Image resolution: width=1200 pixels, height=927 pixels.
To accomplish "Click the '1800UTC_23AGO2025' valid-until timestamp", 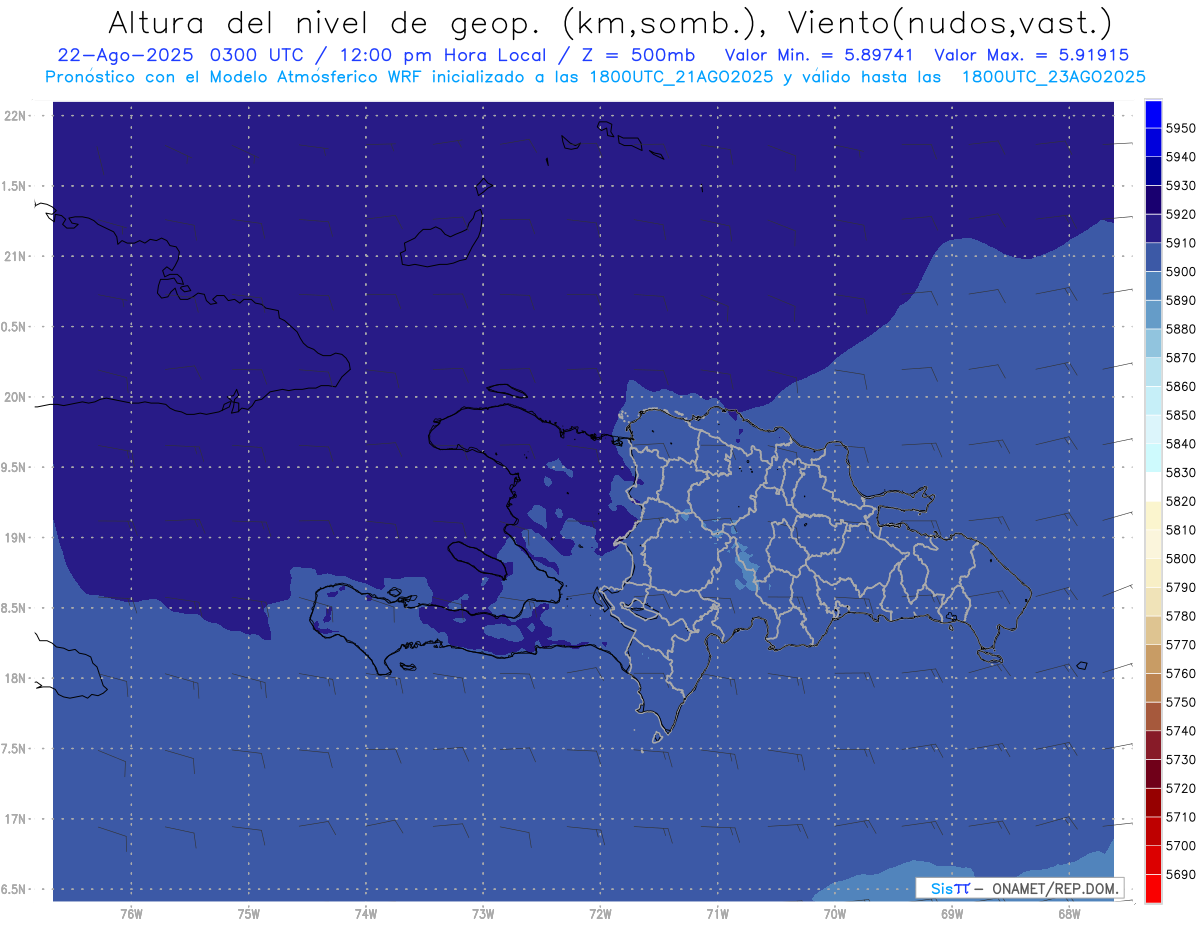I will coord(1053,77).
